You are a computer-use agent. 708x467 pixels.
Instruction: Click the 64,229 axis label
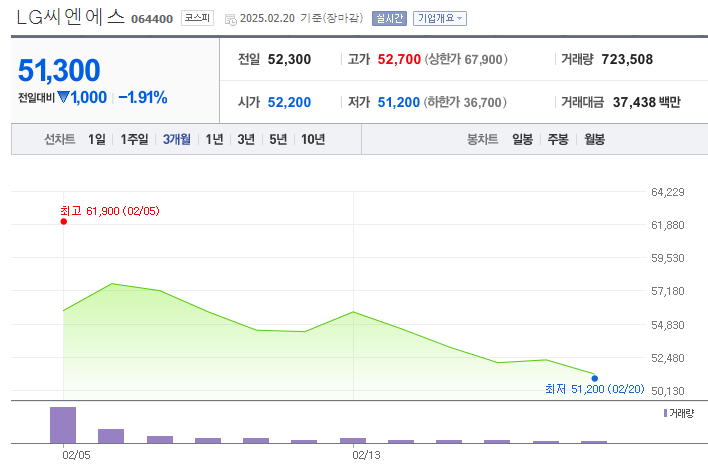(668, 192)
